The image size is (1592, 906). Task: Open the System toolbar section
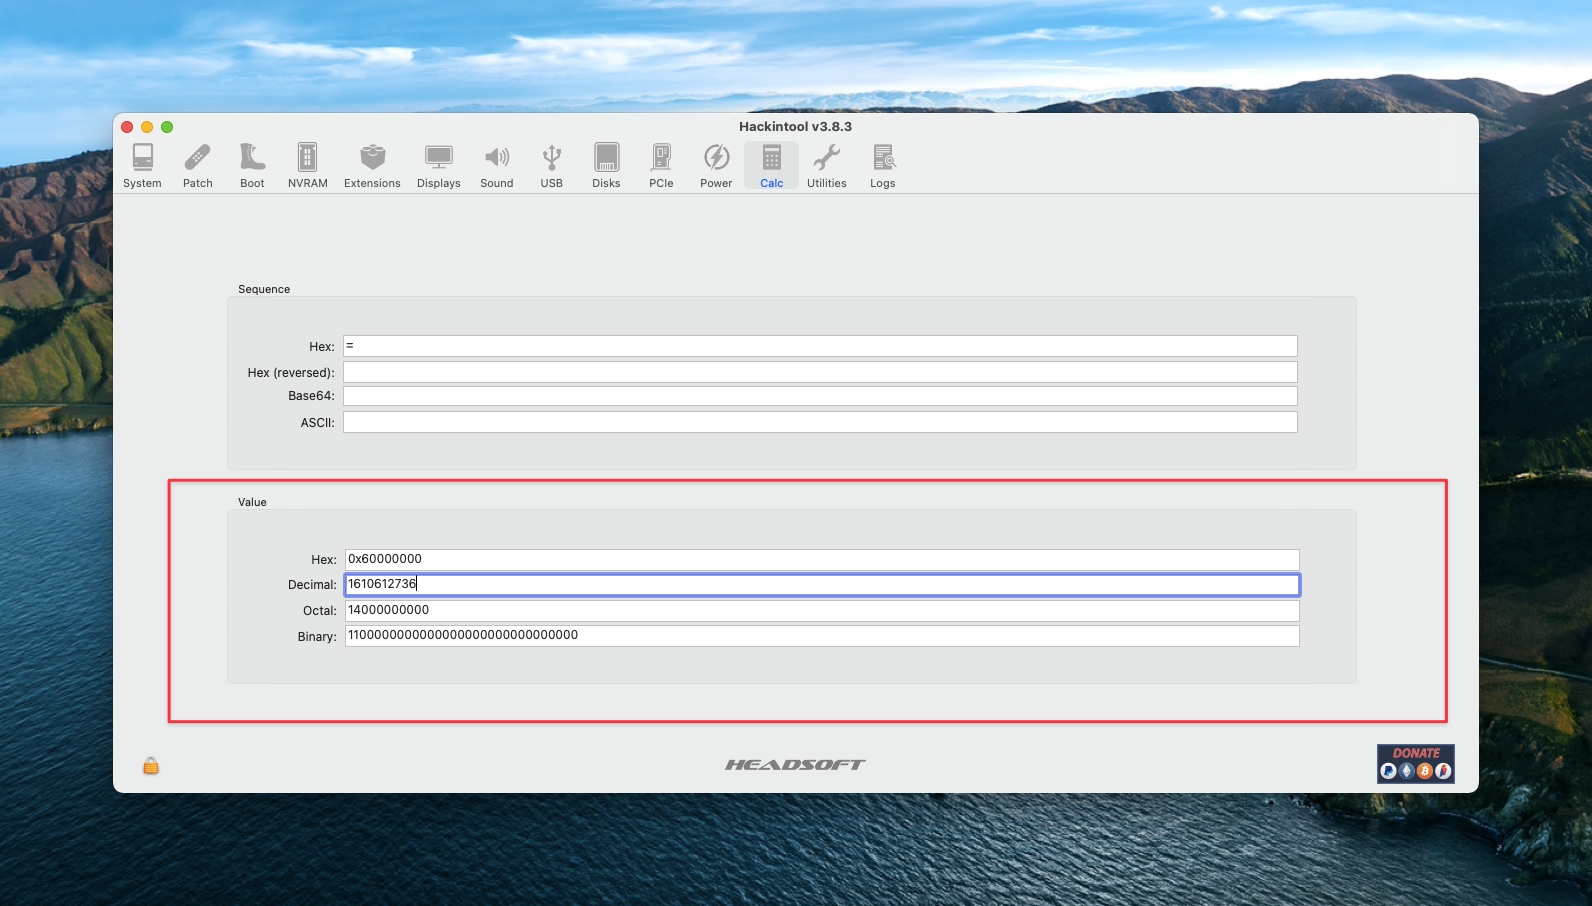[x=142, y=165]
